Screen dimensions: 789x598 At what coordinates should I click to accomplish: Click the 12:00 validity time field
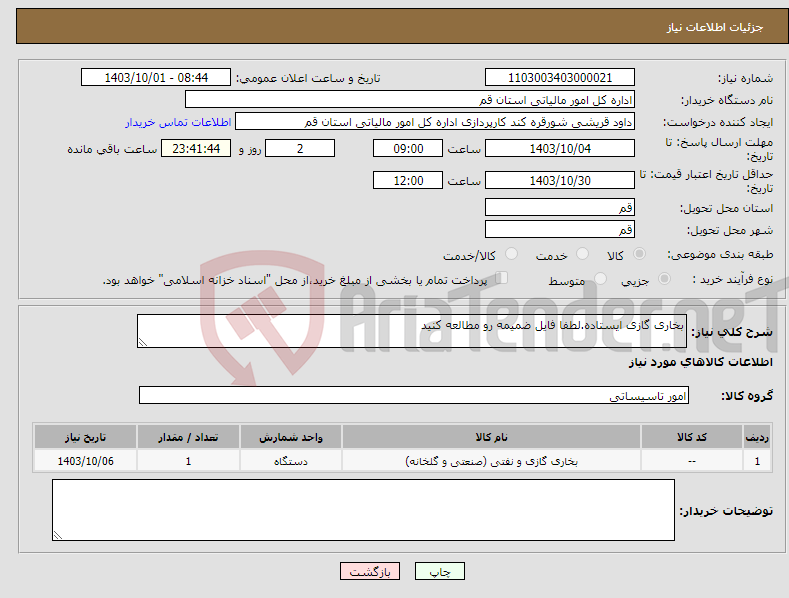coord(408,180)
